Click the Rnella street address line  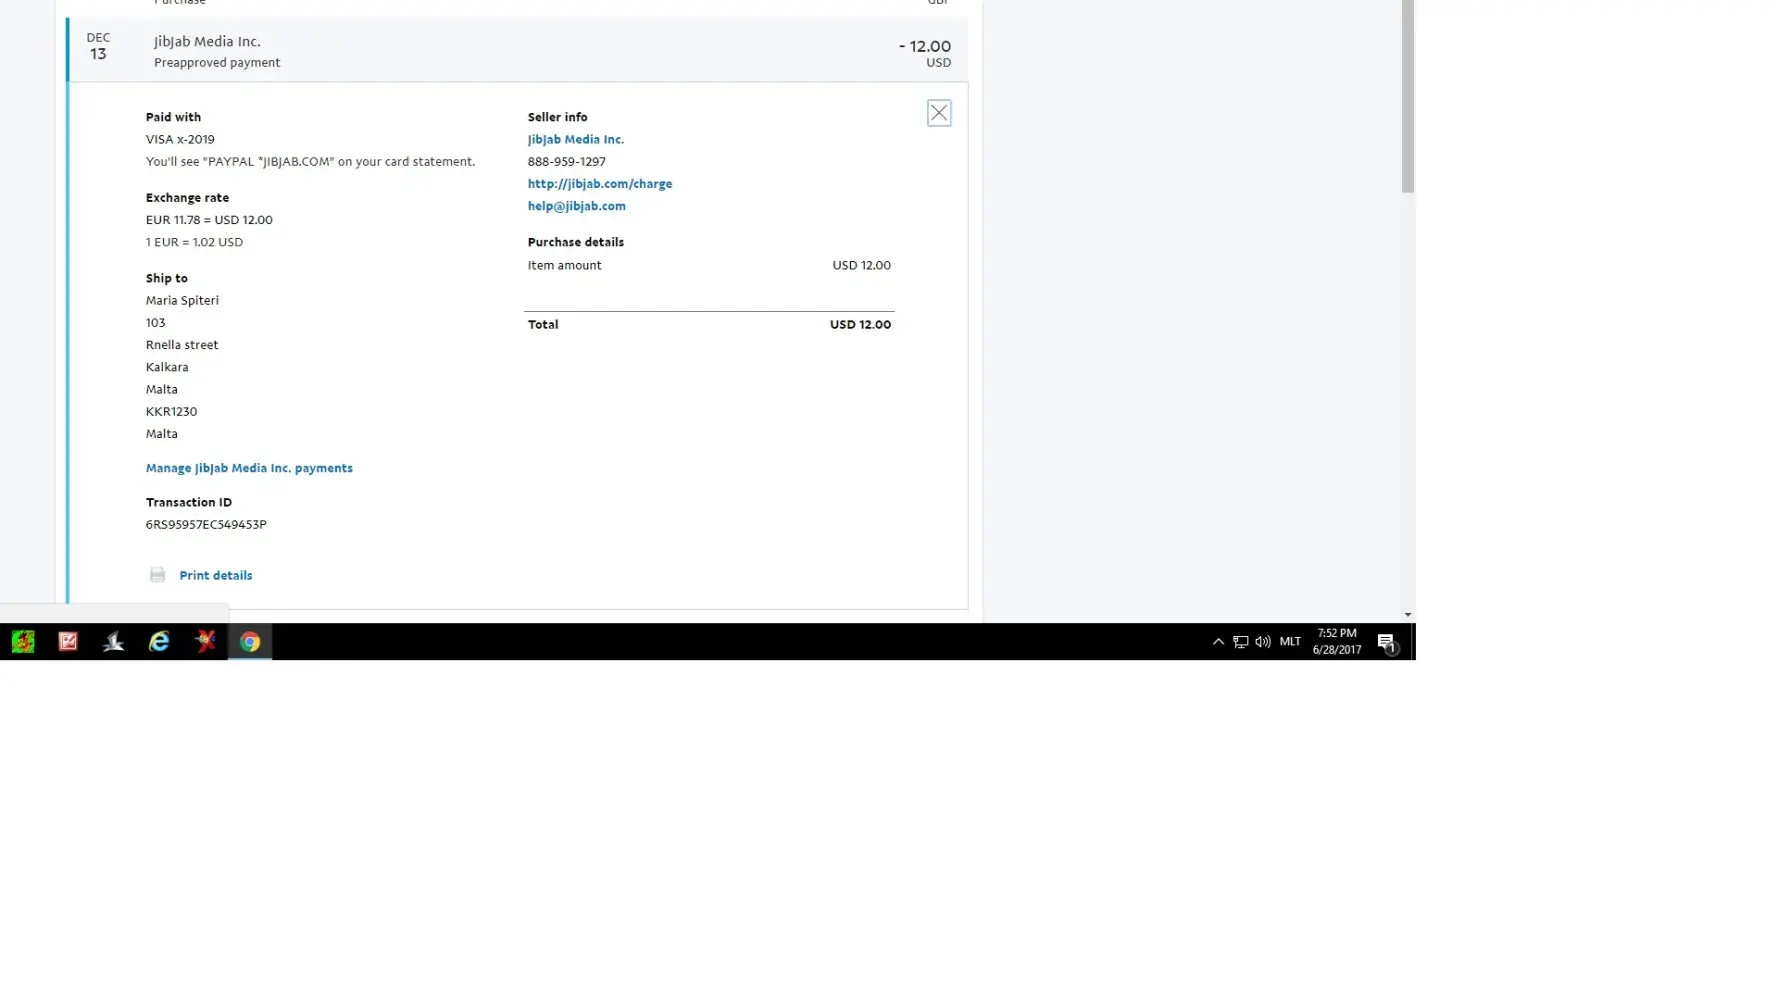point(182,345)
